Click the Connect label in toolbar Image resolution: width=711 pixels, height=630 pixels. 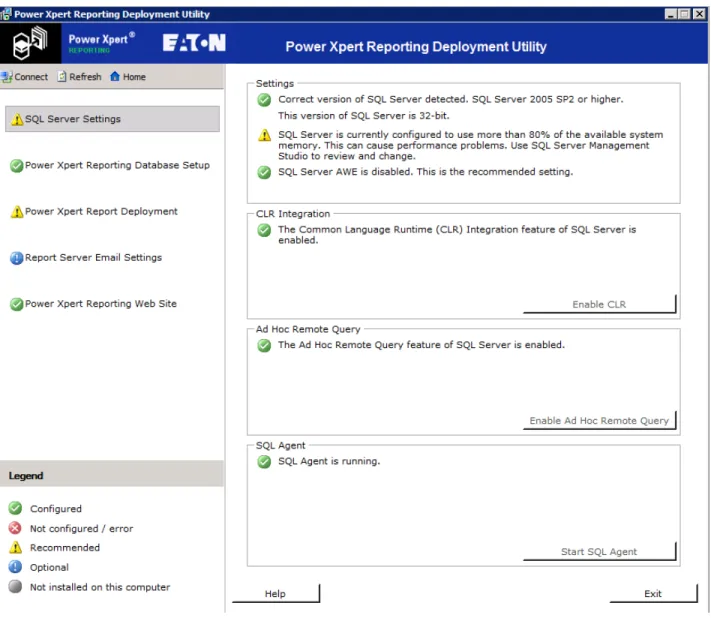coord(31,77)
